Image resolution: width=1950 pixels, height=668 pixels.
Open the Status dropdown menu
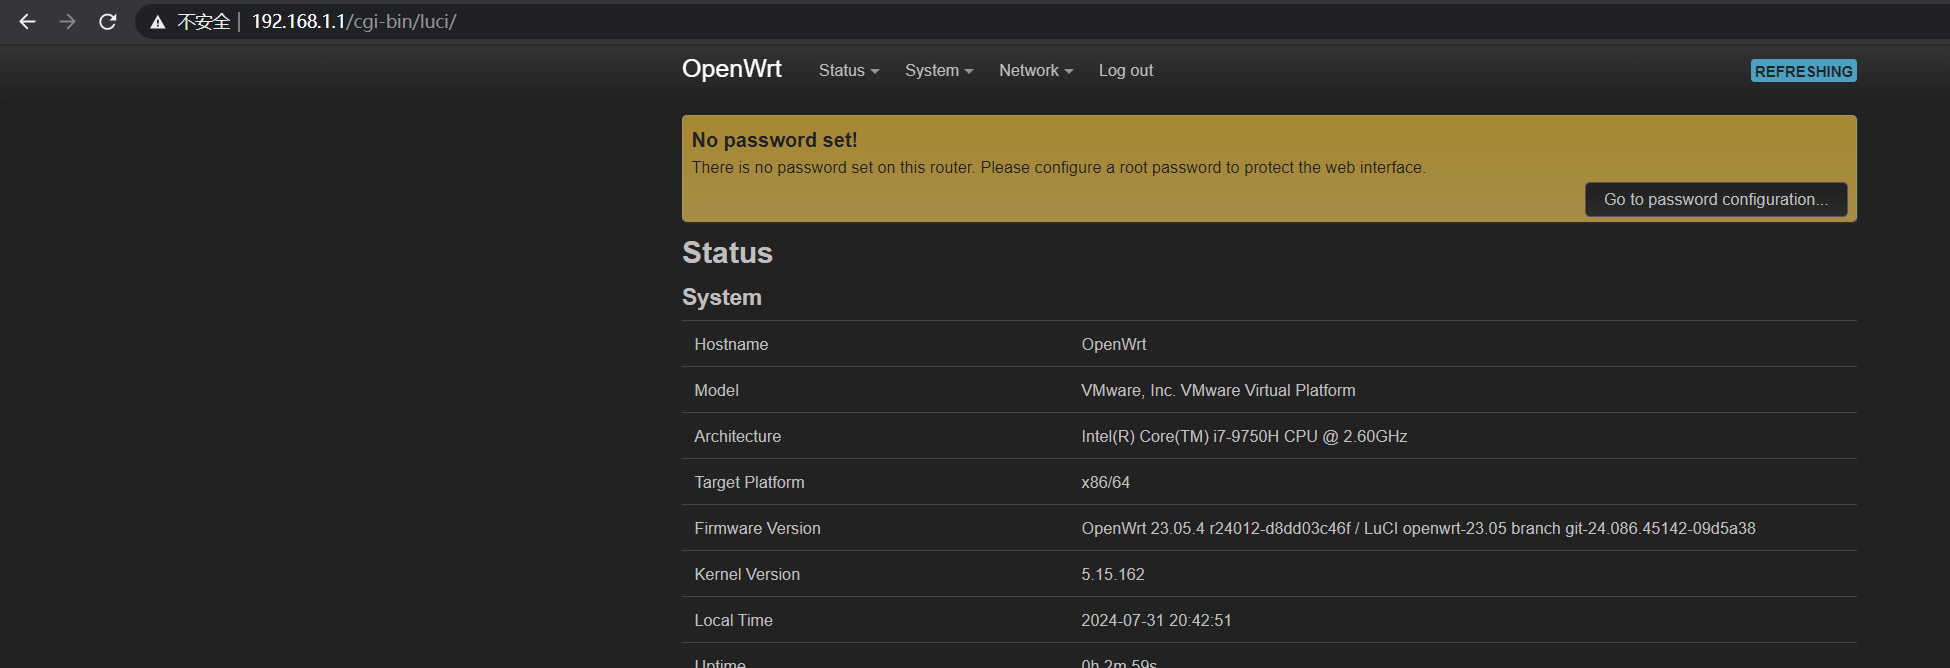(848, 70)
